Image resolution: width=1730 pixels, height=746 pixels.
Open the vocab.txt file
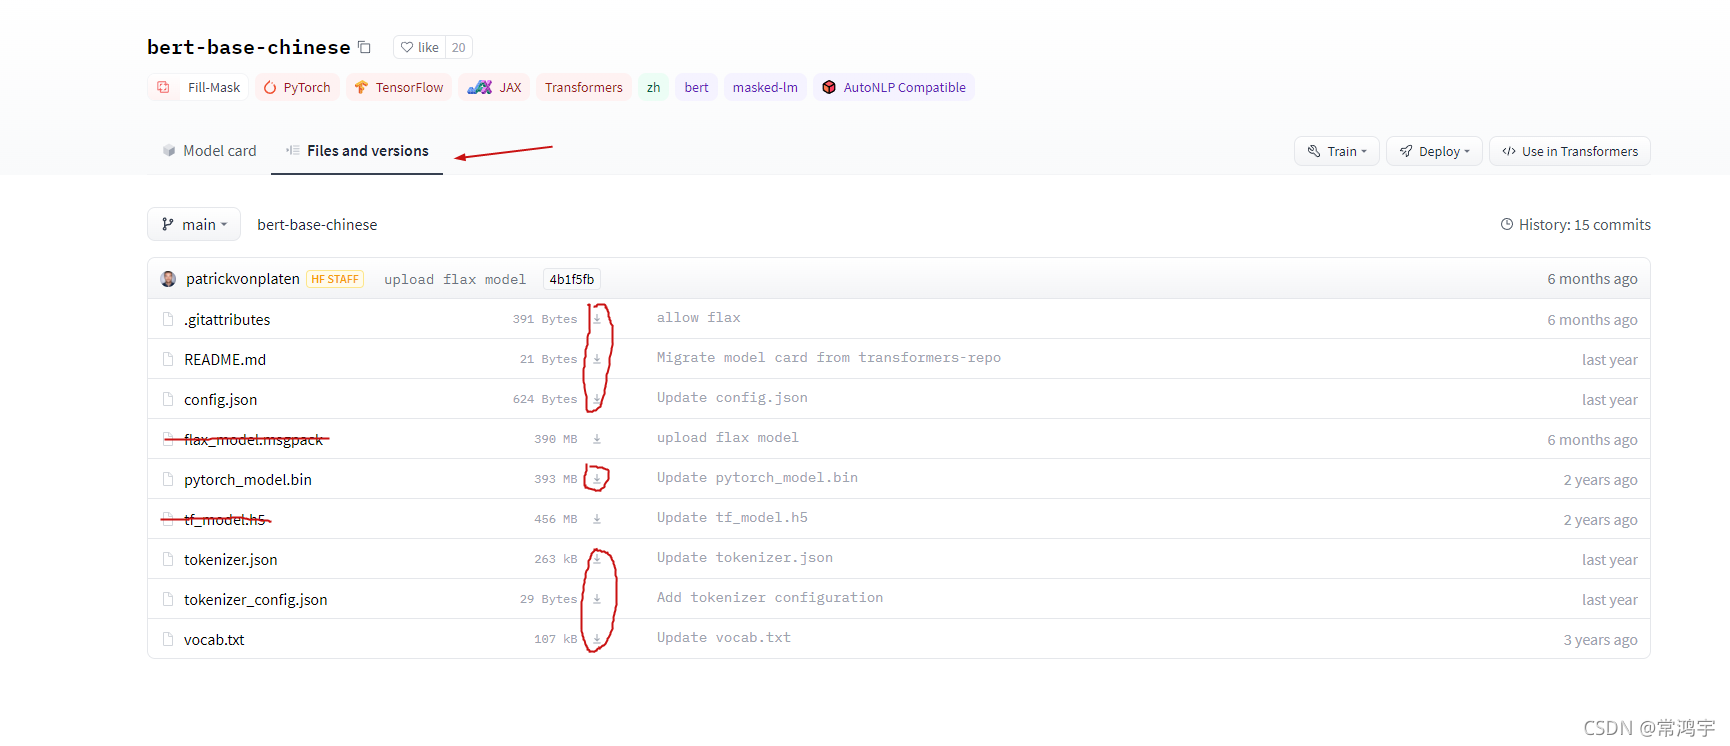[x=214, y=639]
